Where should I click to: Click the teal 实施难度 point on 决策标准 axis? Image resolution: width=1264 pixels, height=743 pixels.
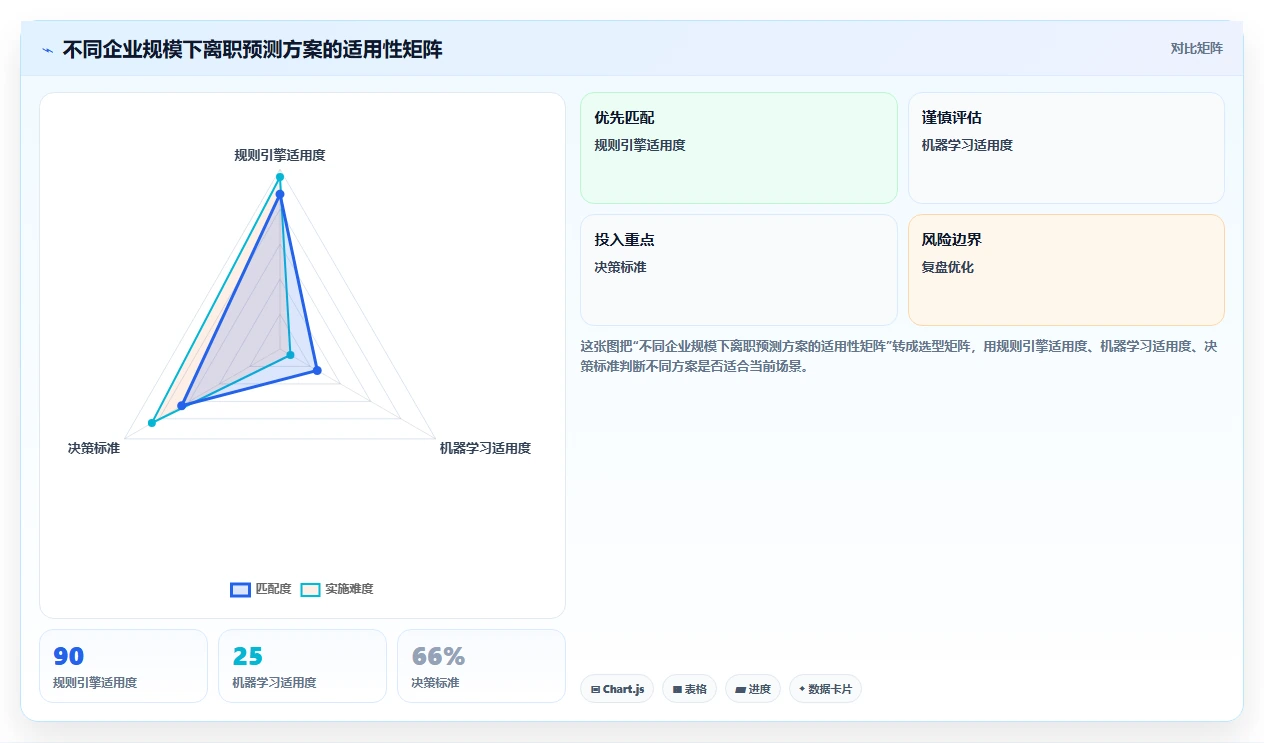coord(152,423)
